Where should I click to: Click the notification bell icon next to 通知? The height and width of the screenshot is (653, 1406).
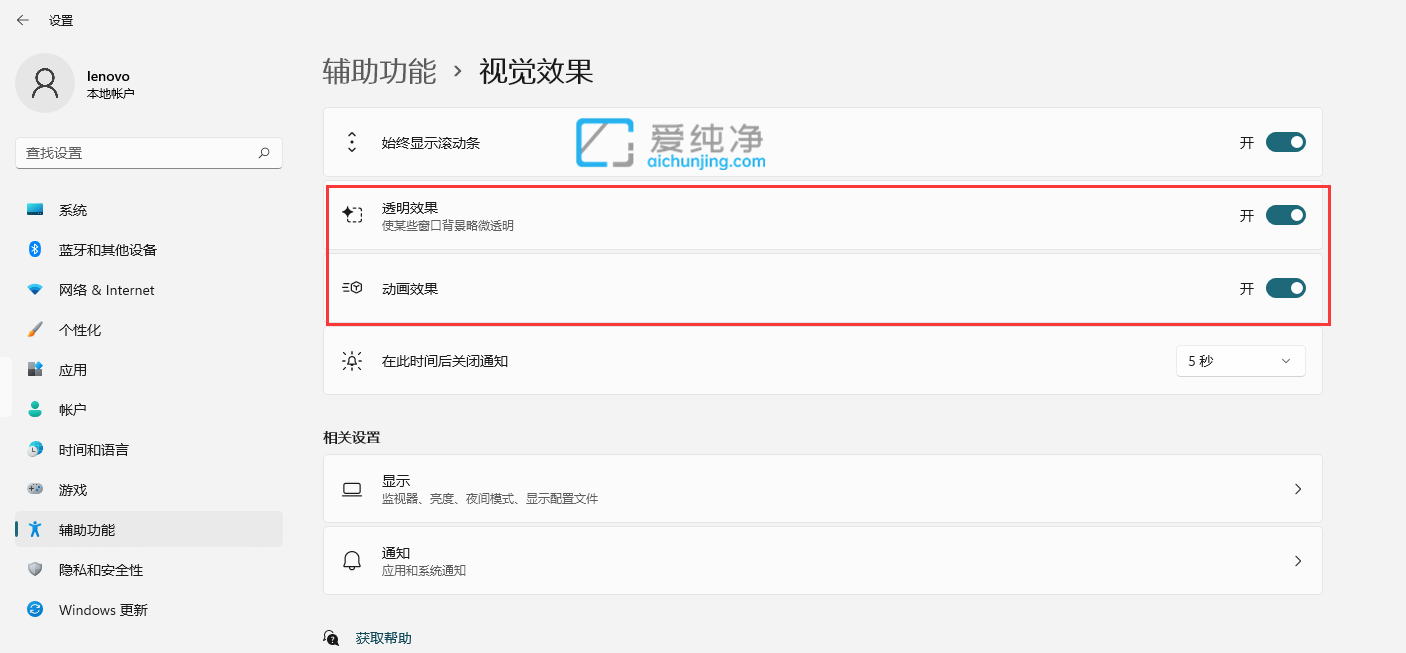(x=352, y=561)
